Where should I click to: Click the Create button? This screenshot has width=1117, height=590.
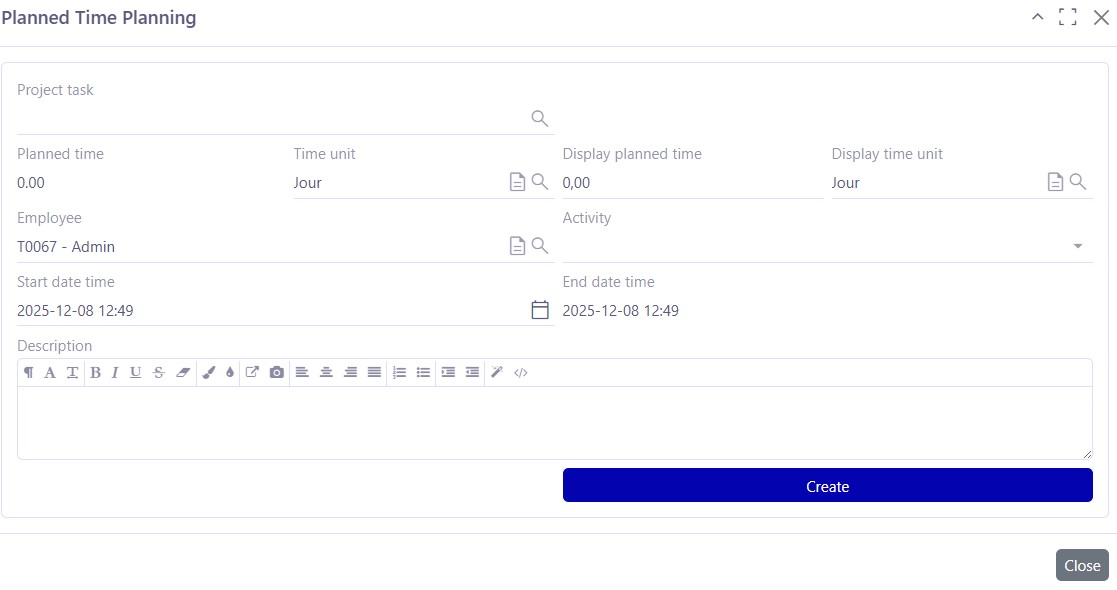click(x=828, y=485)
